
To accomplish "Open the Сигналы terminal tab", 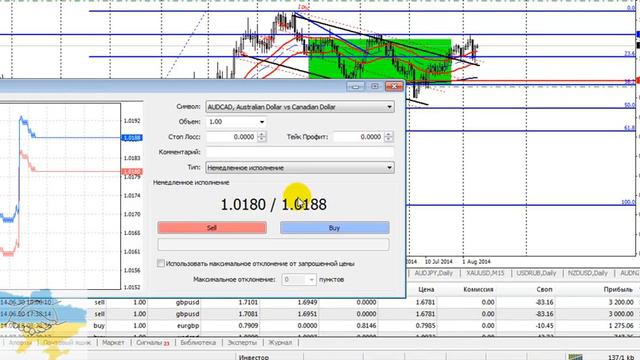I will [x=153, y=343].
